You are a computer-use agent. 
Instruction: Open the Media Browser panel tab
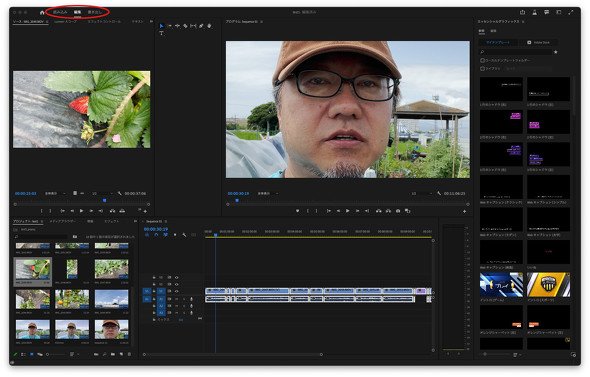(x=62, y=221)
